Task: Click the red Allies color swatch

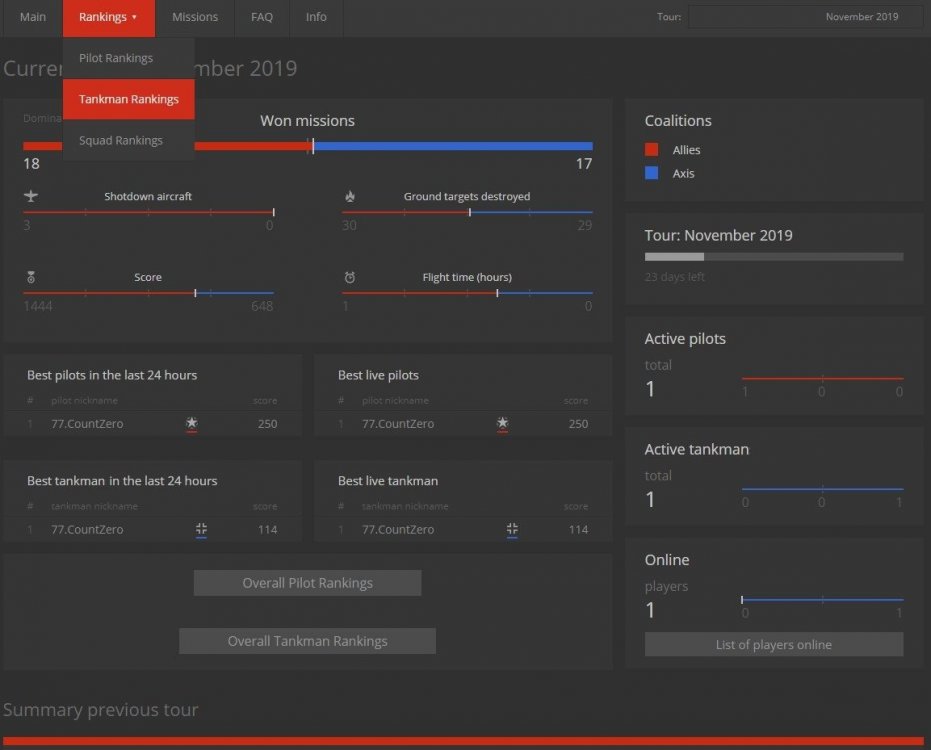Action: tap(652, 150)
